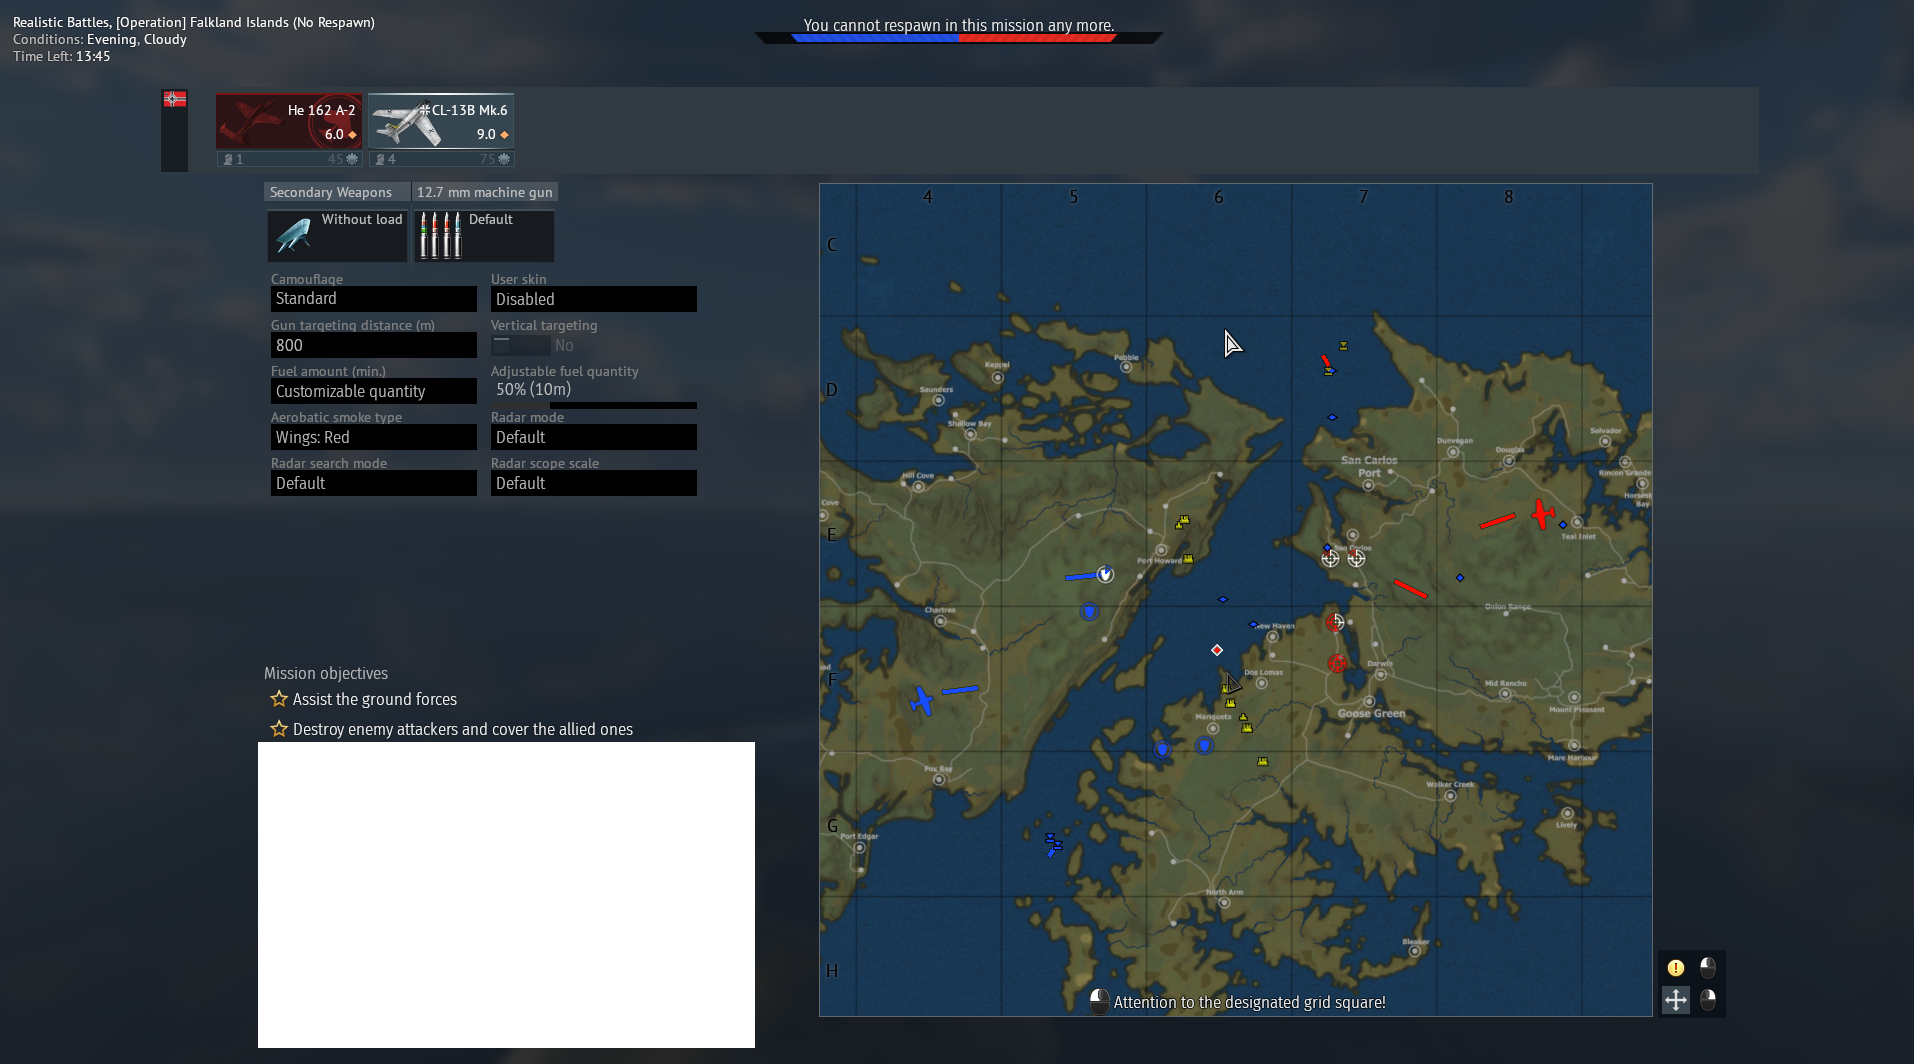Click mouse icon before Attention to designated grid

click(x=1099, y=1001)
